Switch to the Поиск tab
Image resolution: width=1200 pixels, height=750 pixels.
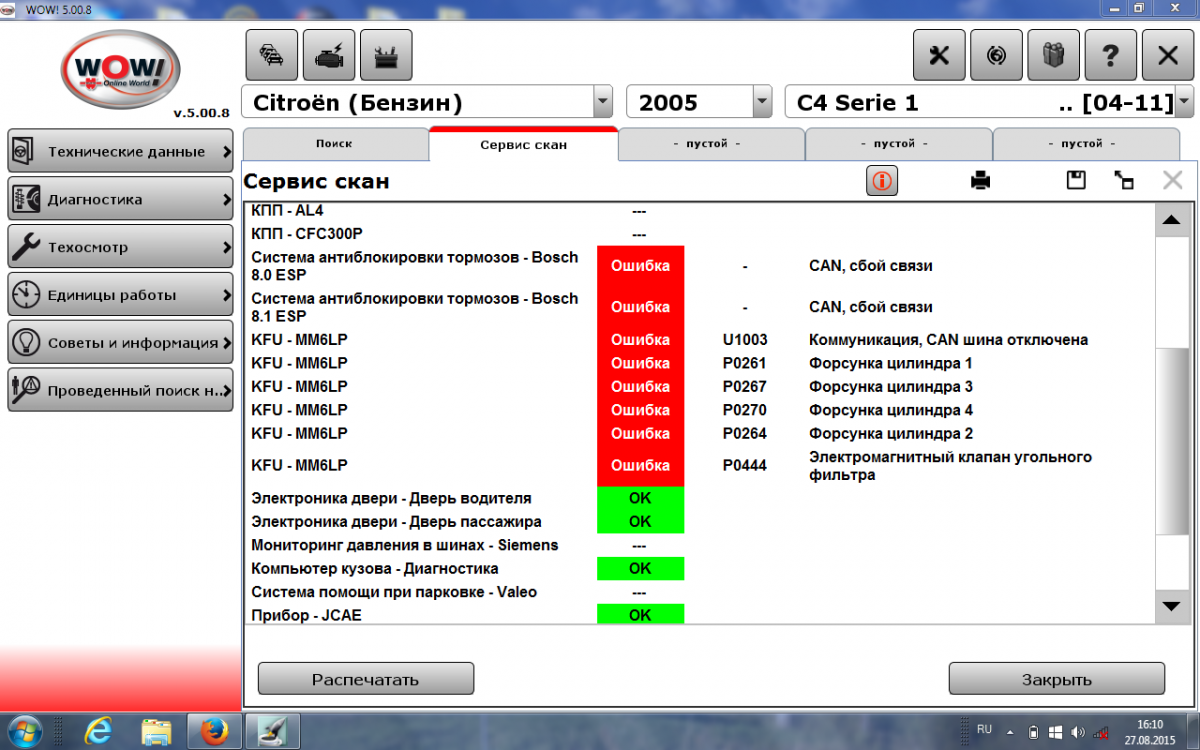pyautogui.click(x=334, y=144)
